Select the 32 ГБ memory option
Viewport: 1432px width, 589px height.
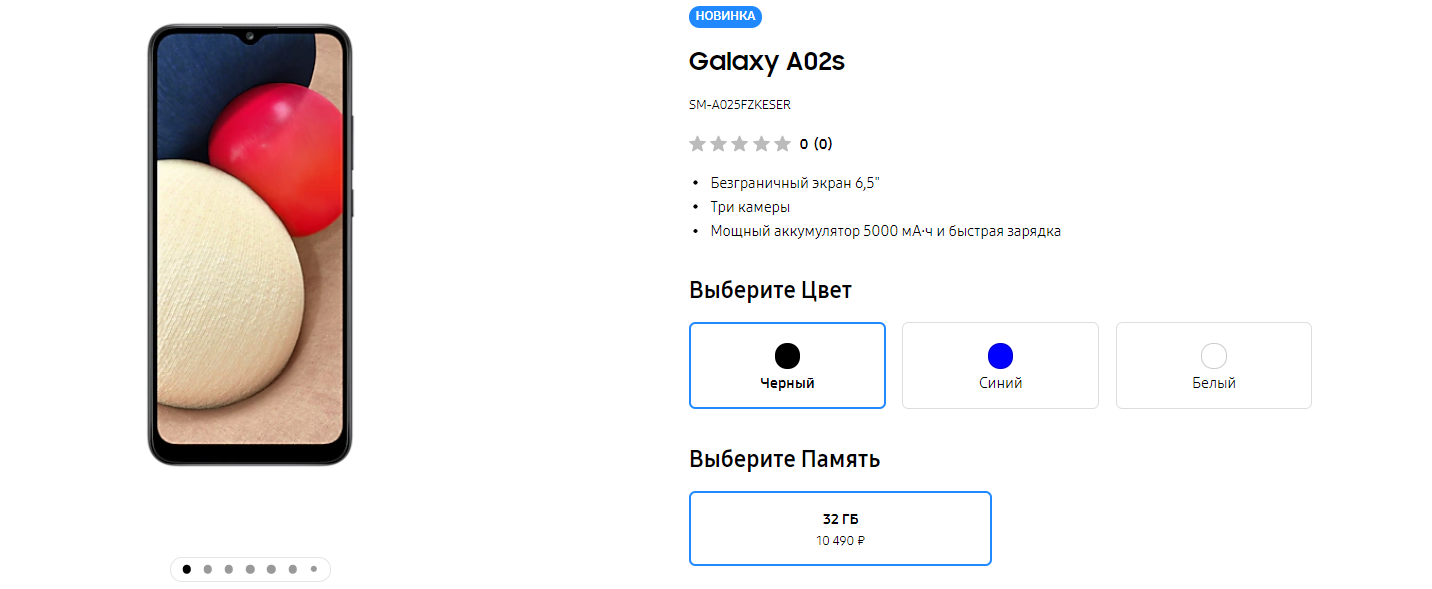(840, 528)
